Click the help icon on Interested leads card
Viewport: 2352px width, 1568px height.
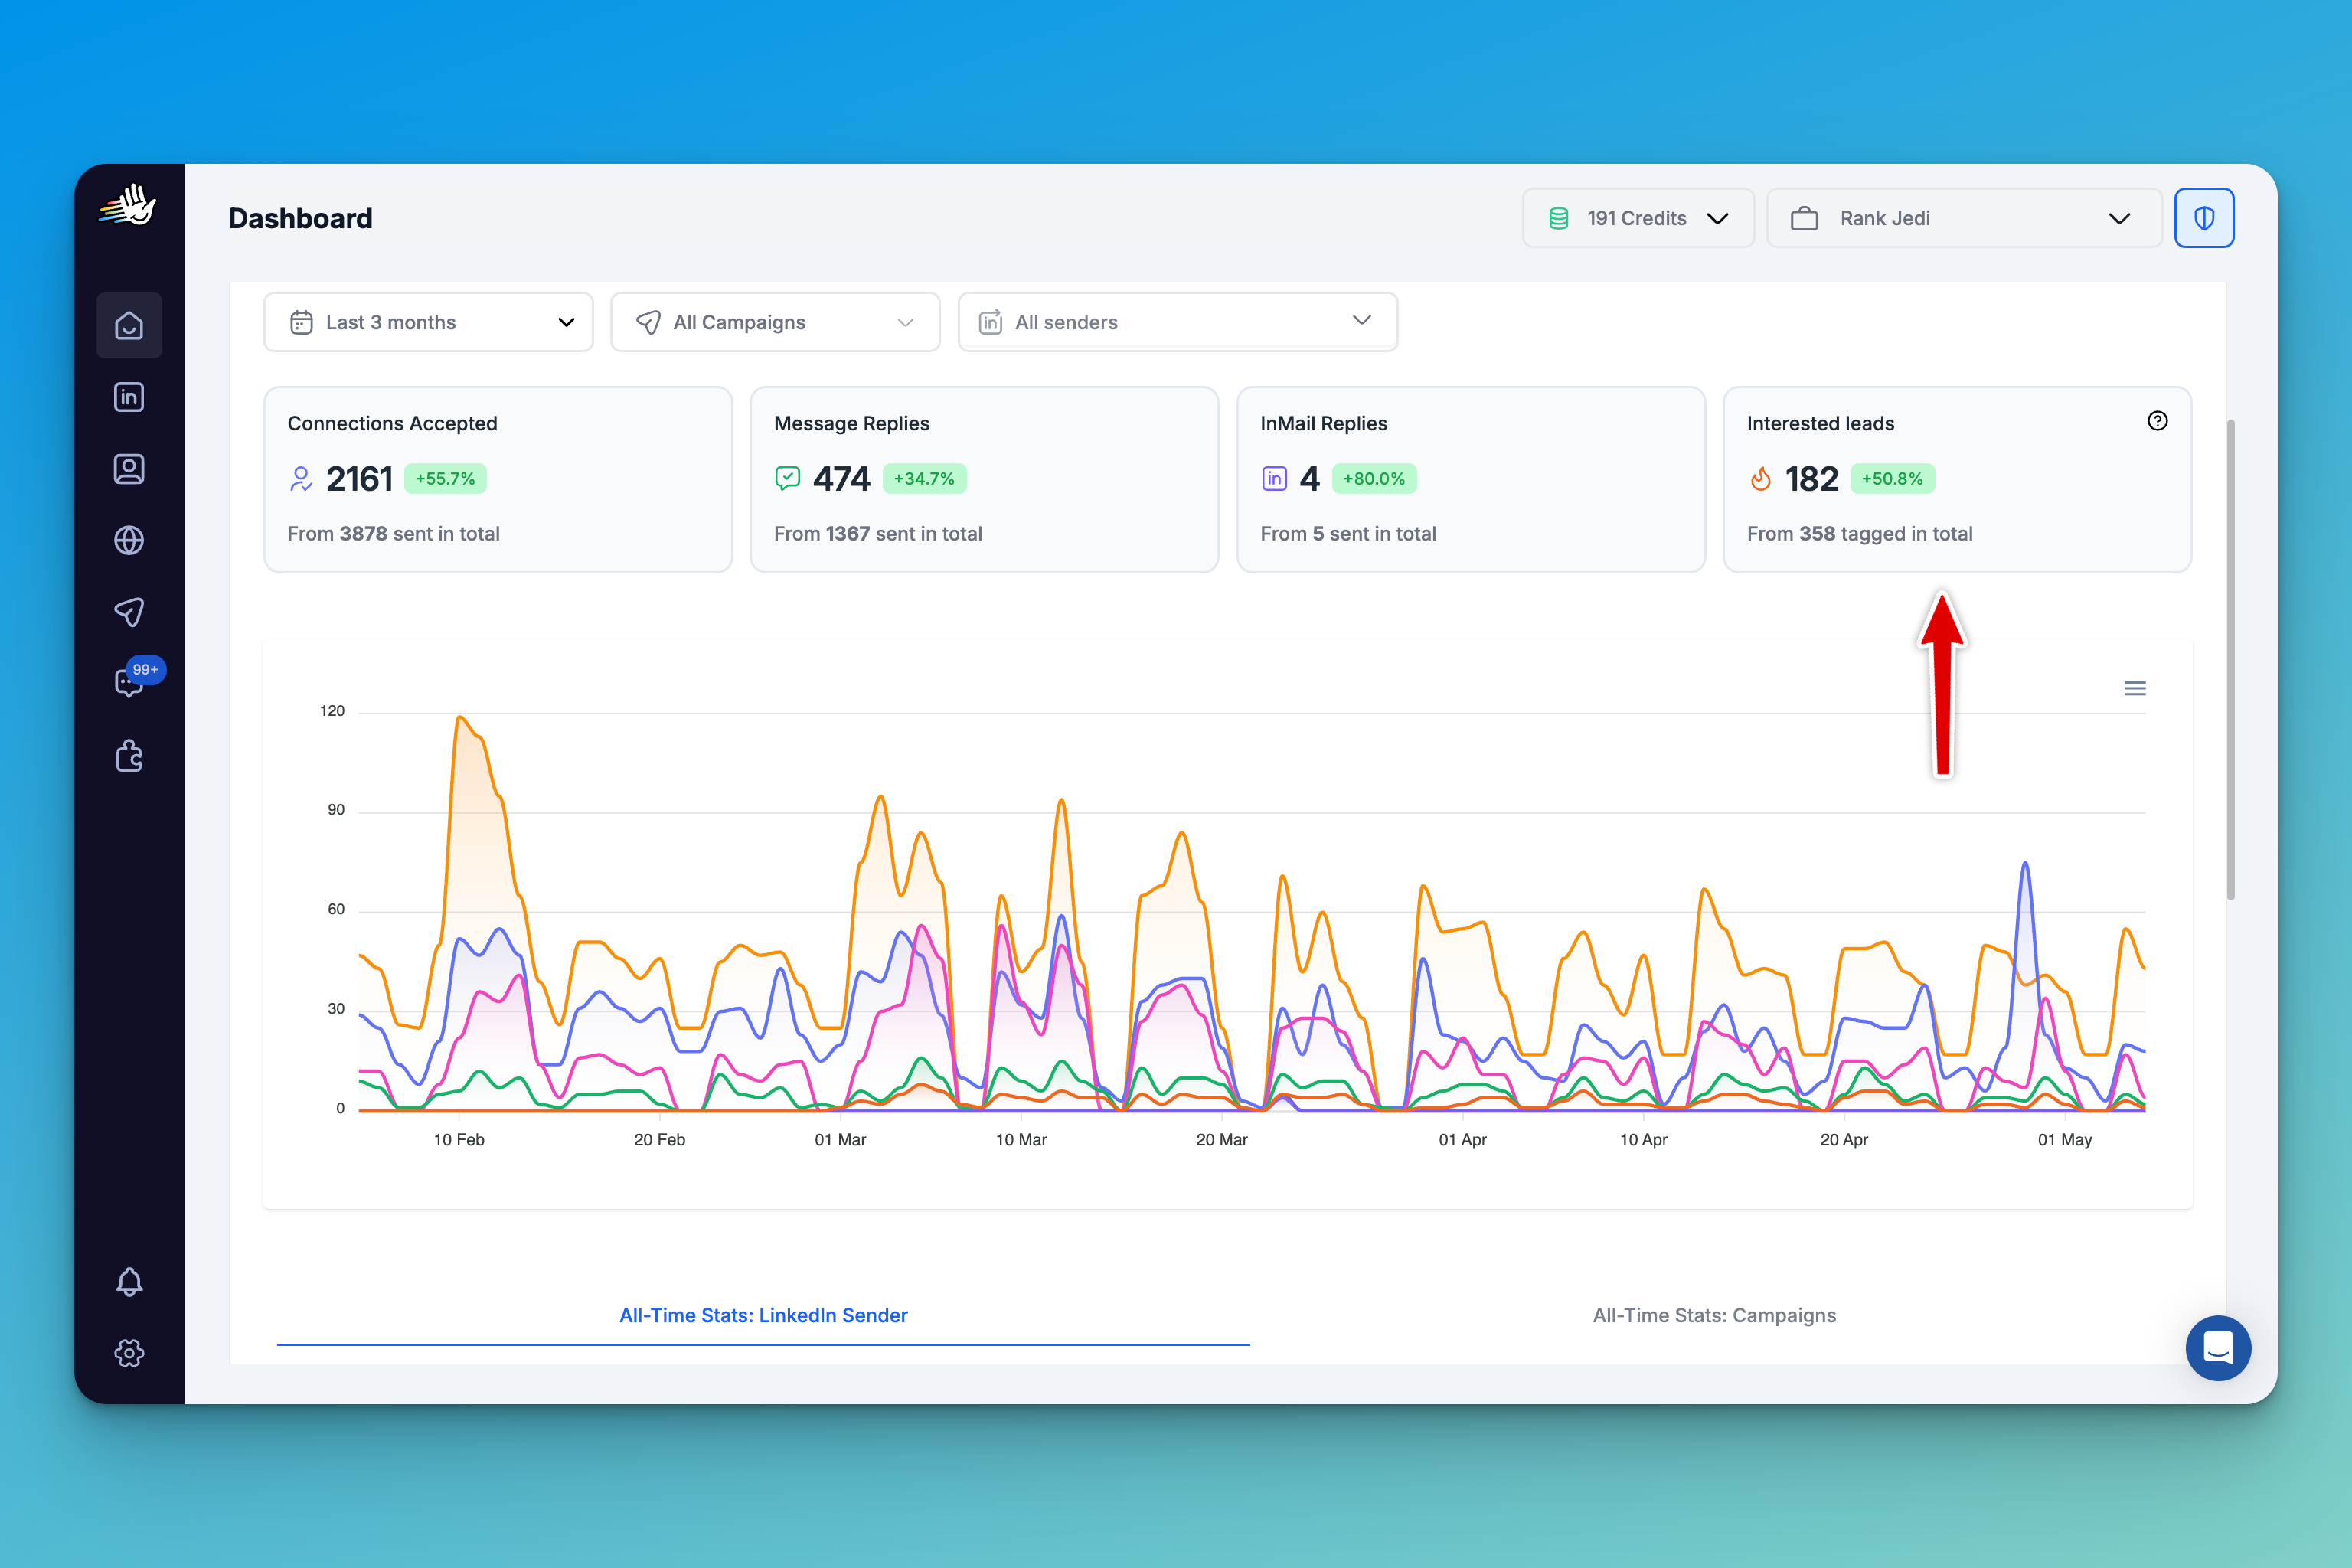point(2157,421)
